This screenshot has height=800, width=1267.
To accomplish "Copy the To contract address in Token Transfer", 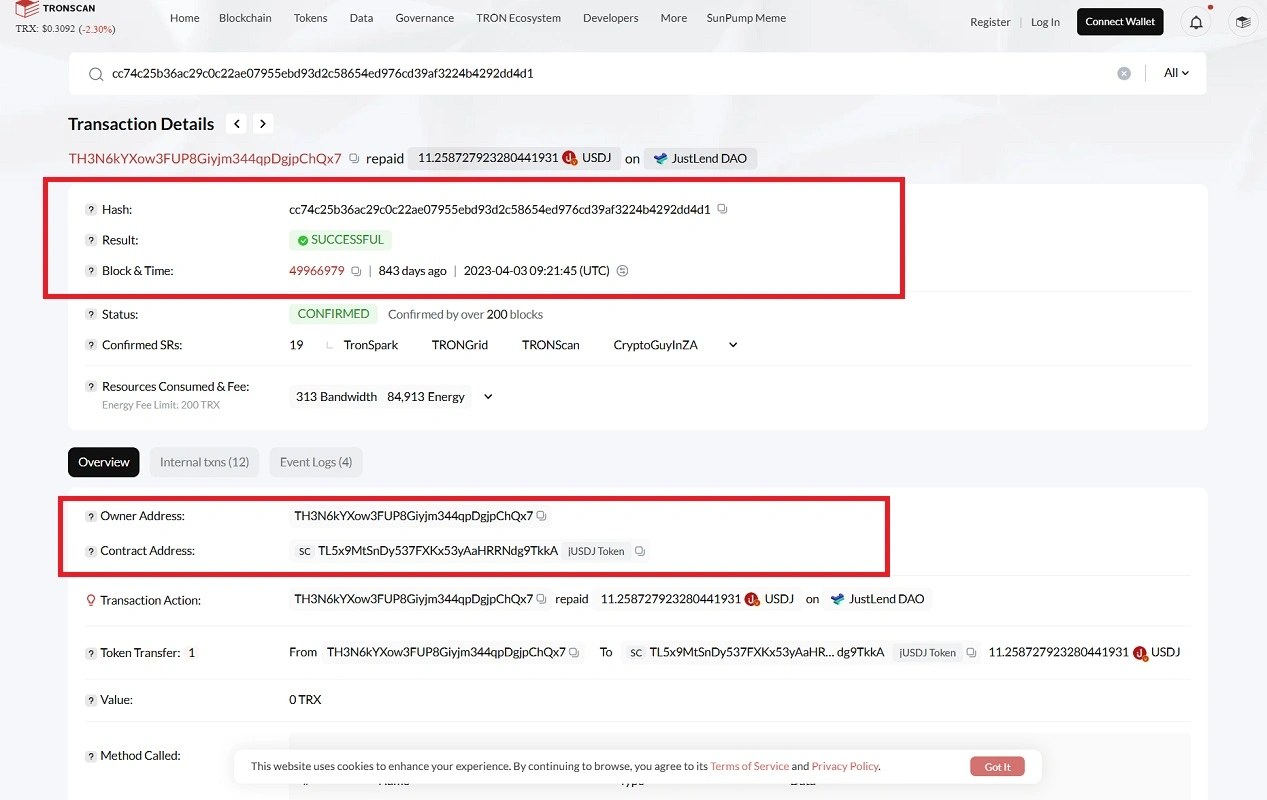I will click(x=971, y=652).
